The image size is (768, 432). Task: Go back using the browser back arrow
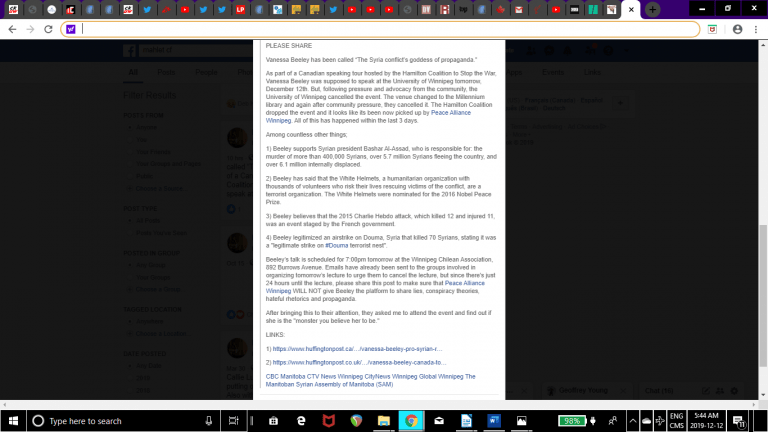12,30
